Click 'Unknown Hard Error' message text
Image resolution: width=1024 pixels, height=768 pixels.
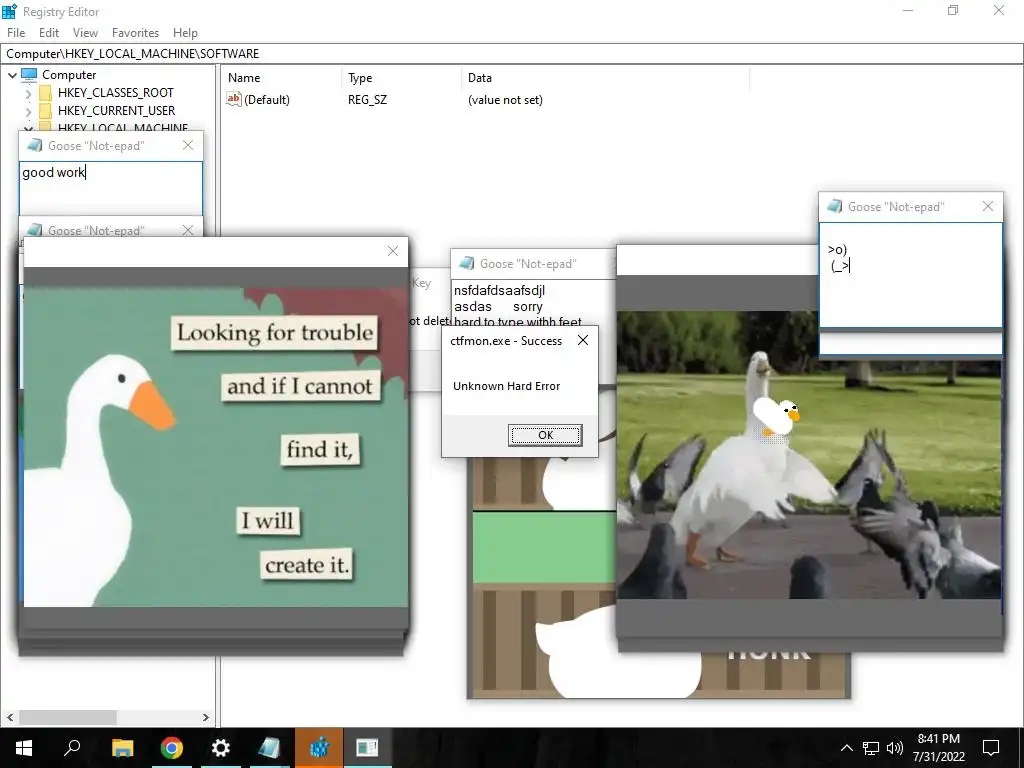point(507,386)
